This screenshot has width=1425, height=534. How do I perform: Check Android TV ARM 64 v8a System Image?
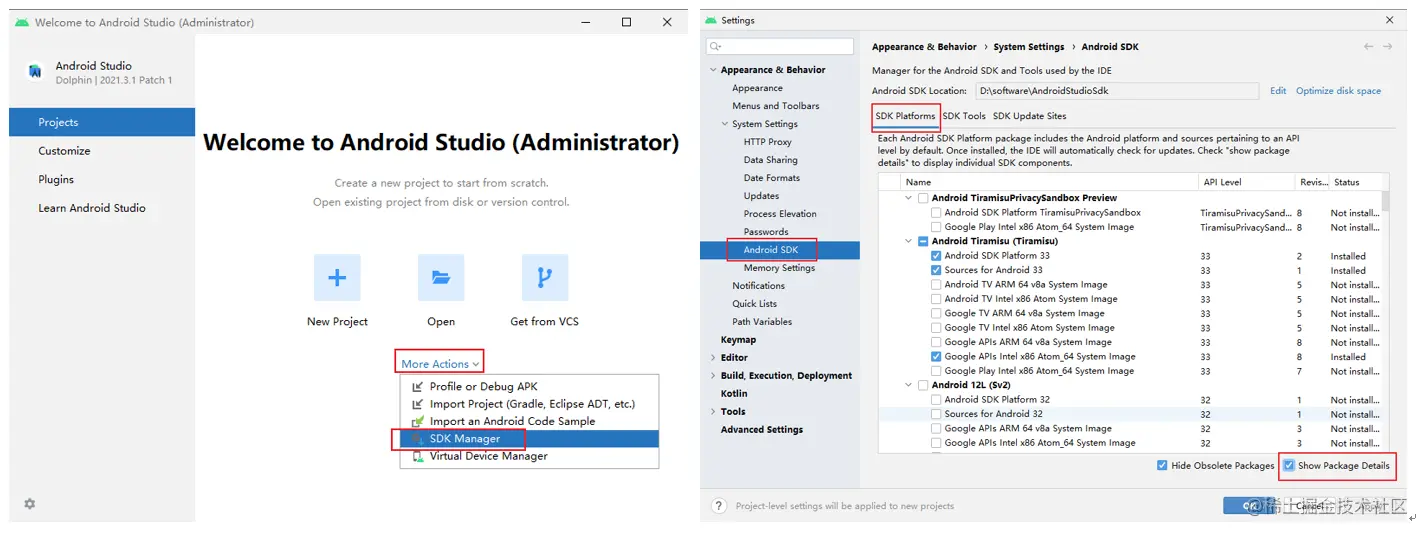(x=936, y=285)
